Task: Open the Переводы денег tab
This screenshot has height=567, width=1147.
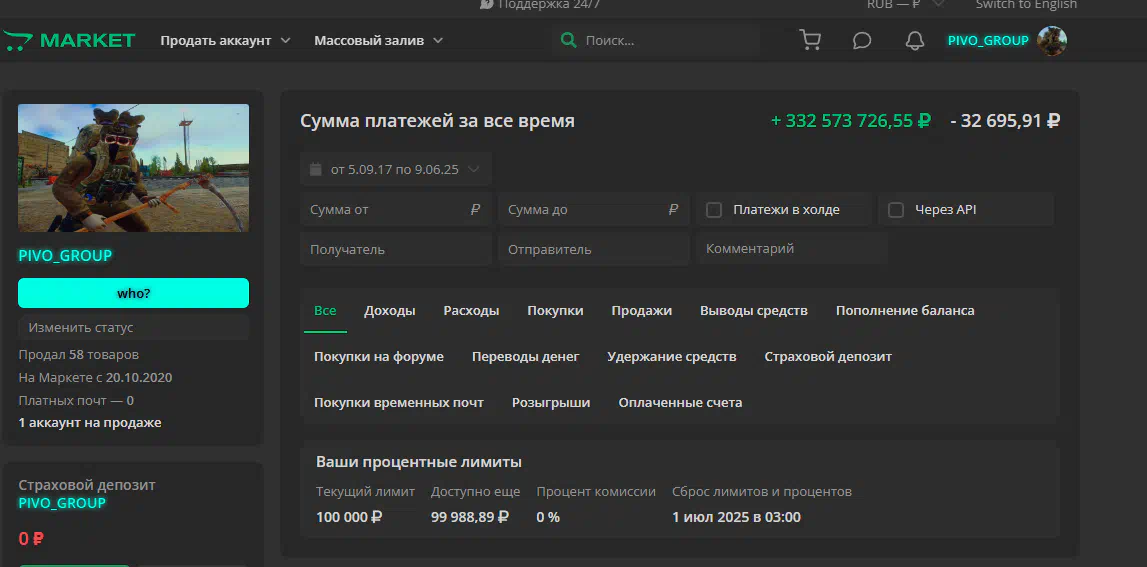Action: 525,357
